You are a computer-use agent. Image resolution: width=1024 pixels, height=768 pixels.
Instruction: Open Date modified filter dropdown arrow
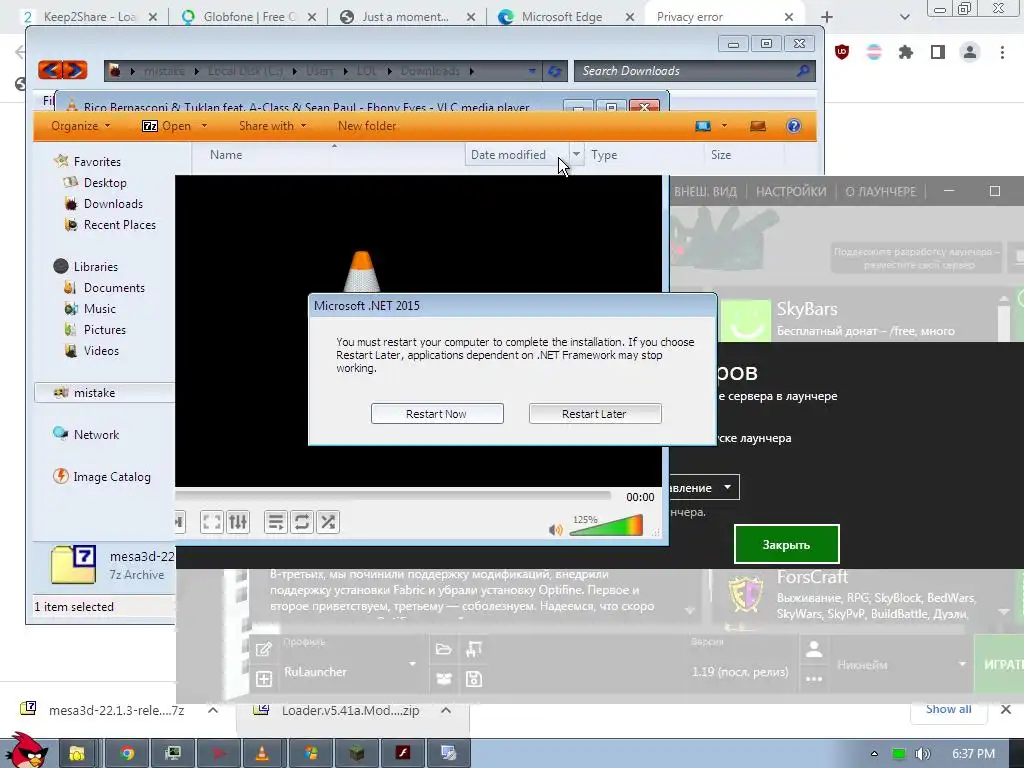tap(576, 155)
